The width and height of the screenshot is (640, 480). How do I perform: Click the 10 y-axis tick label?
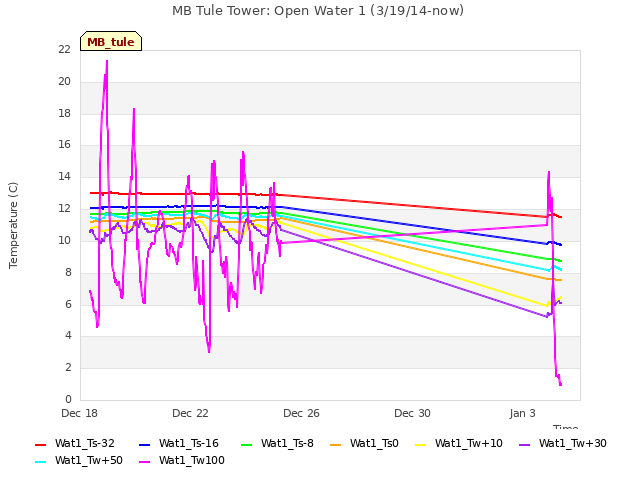(x=64, y=240)
